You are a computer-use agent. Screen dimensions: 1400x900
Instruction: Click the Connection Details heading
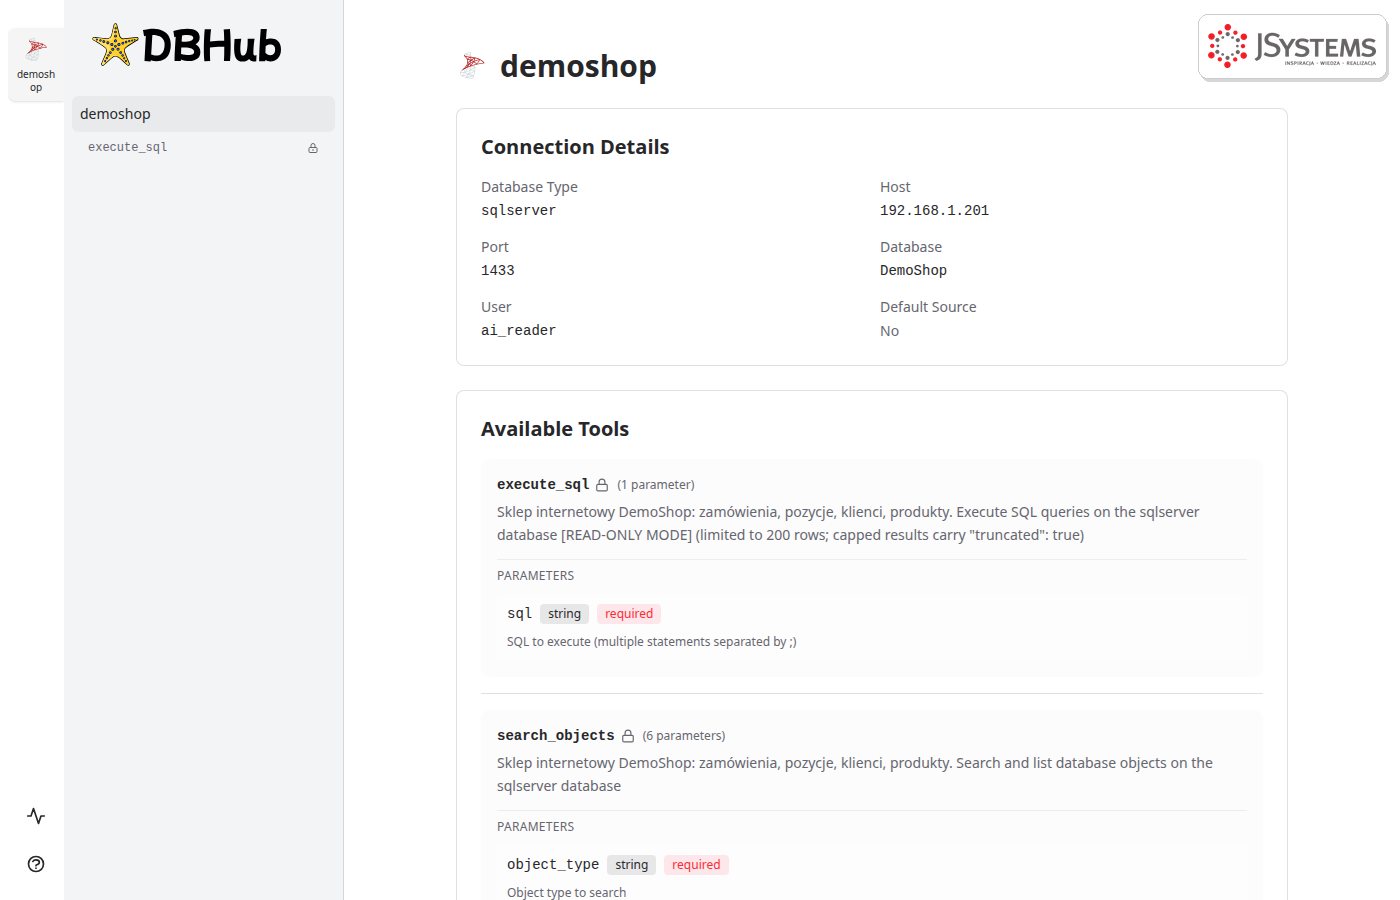coord(575,147)
